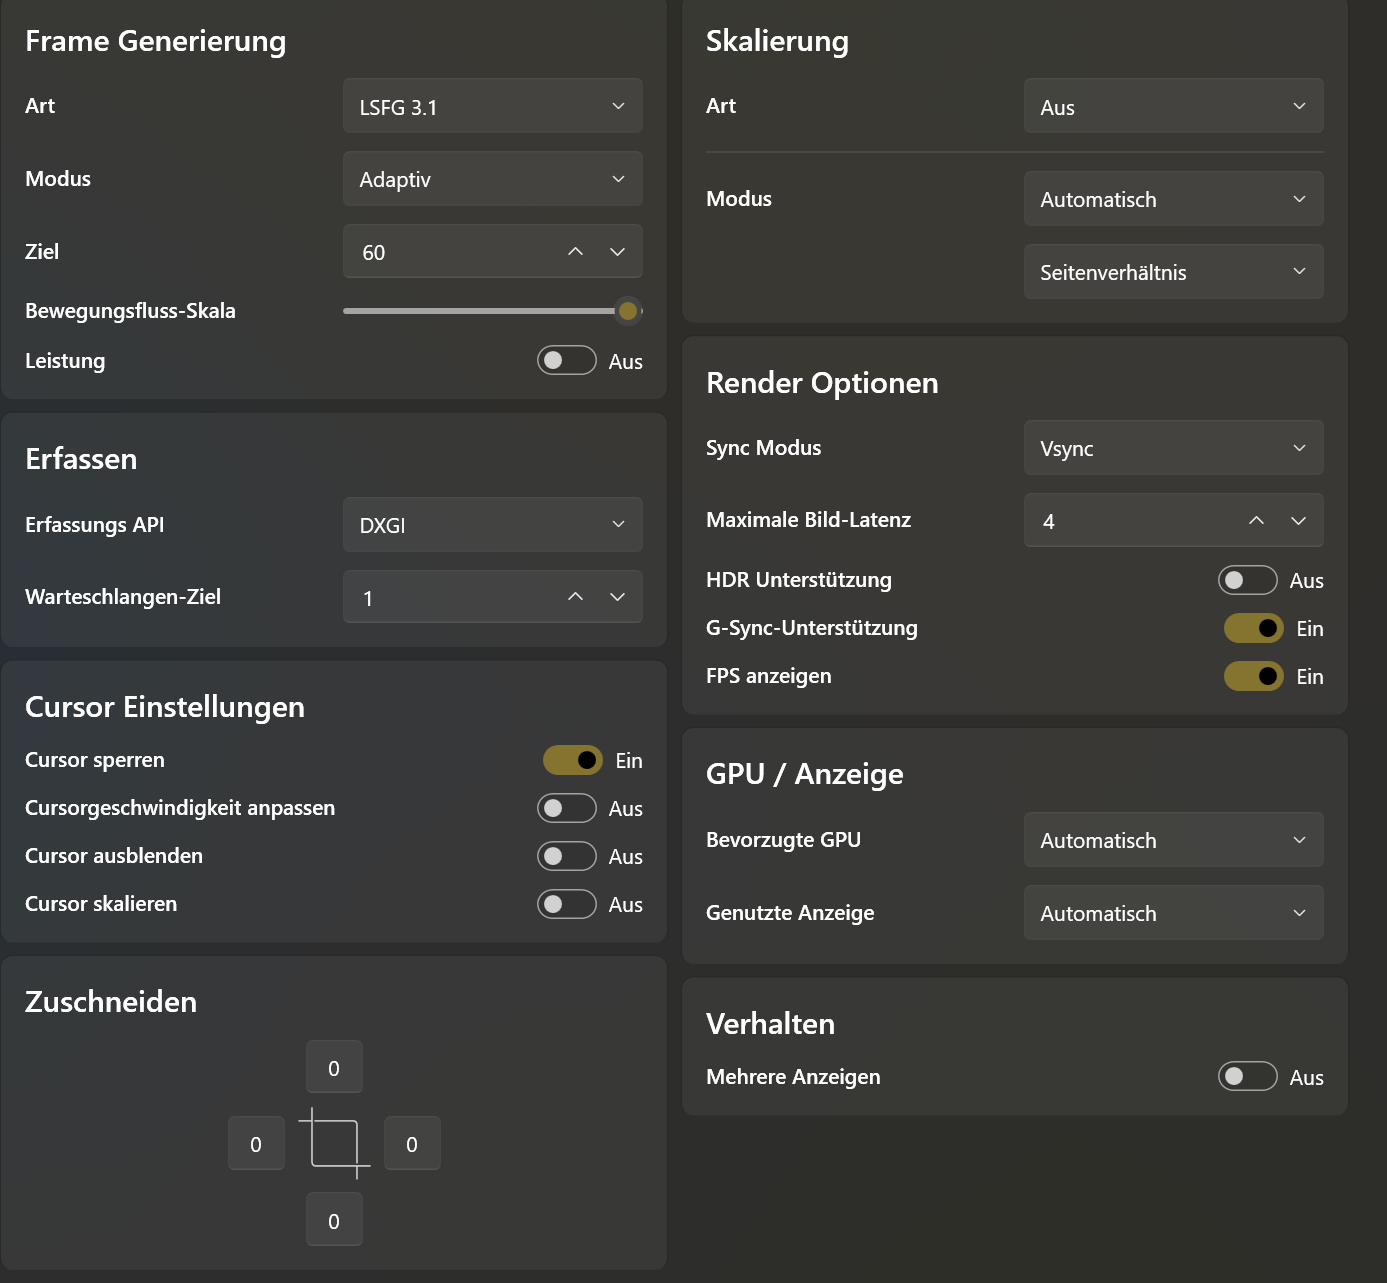Click down arrow for Warteschlangen-Ziel
This screenshot has width=1387, height=1283.
click(617, 597)
